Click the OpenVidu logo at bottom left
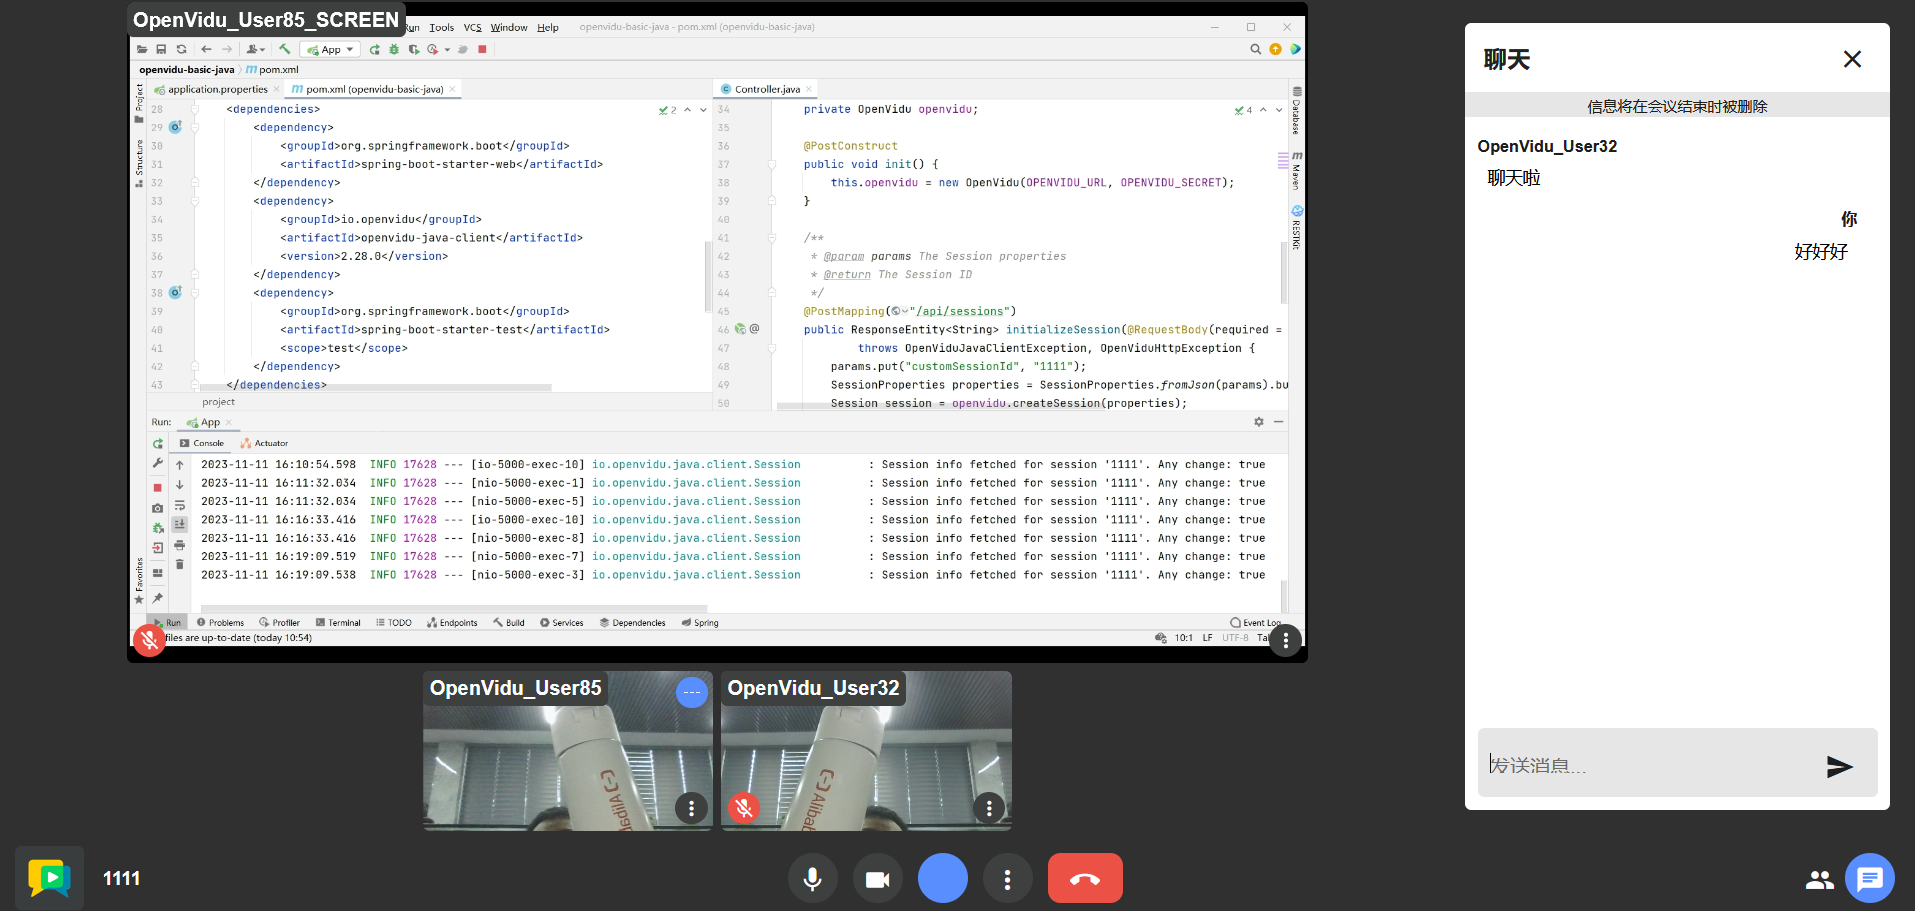This screenshot has width=1915, height=911. [49, 878]
